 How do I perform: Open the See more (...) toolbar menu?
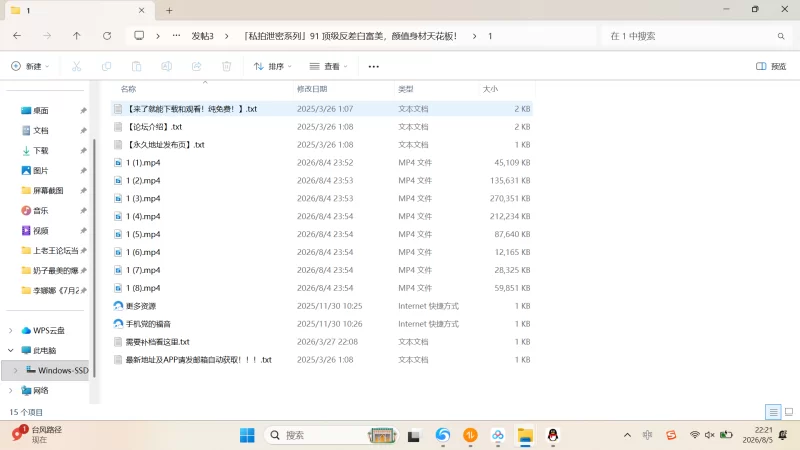[373, 66]
